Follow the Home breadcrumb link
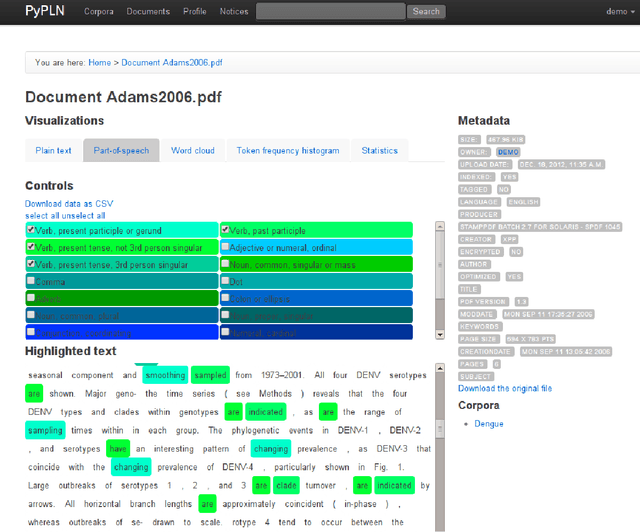Screen dimensions: 640x532 click(99, 62)
